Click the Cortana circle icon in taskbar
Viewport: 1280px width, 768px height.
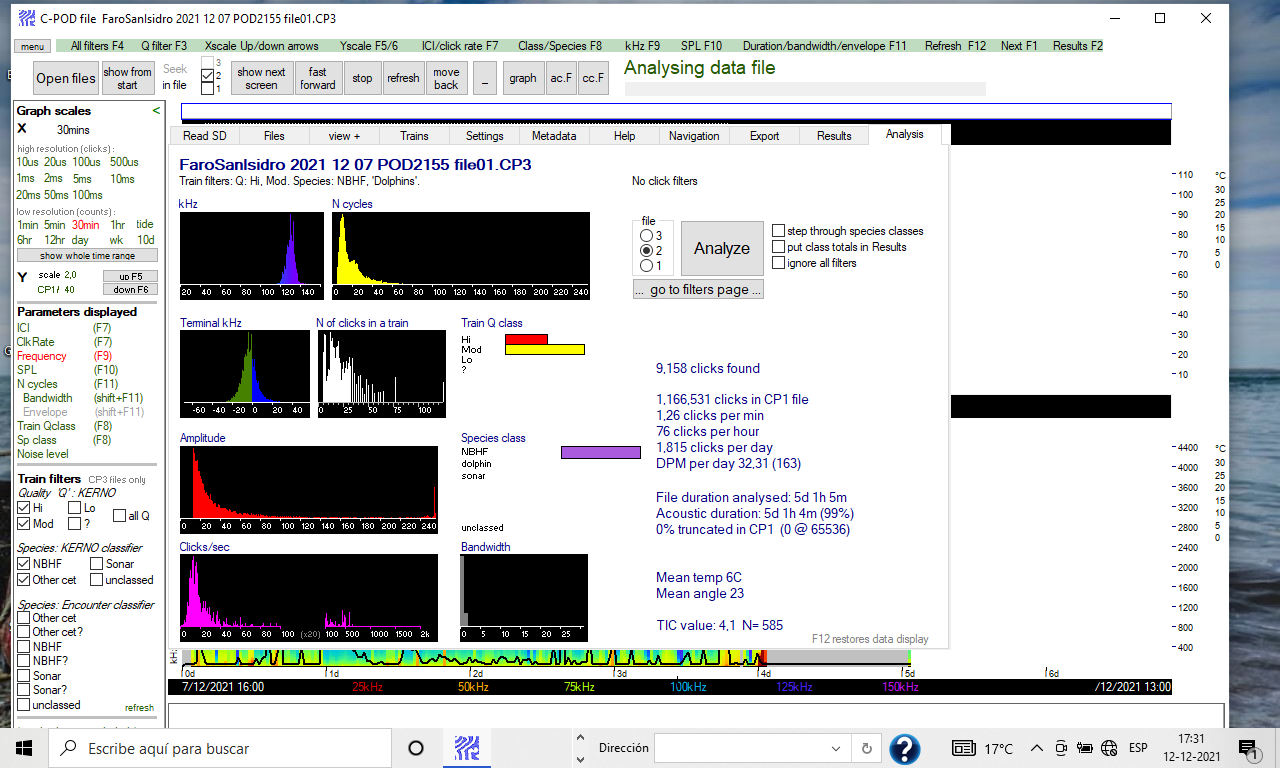click(x=416, y=748)
